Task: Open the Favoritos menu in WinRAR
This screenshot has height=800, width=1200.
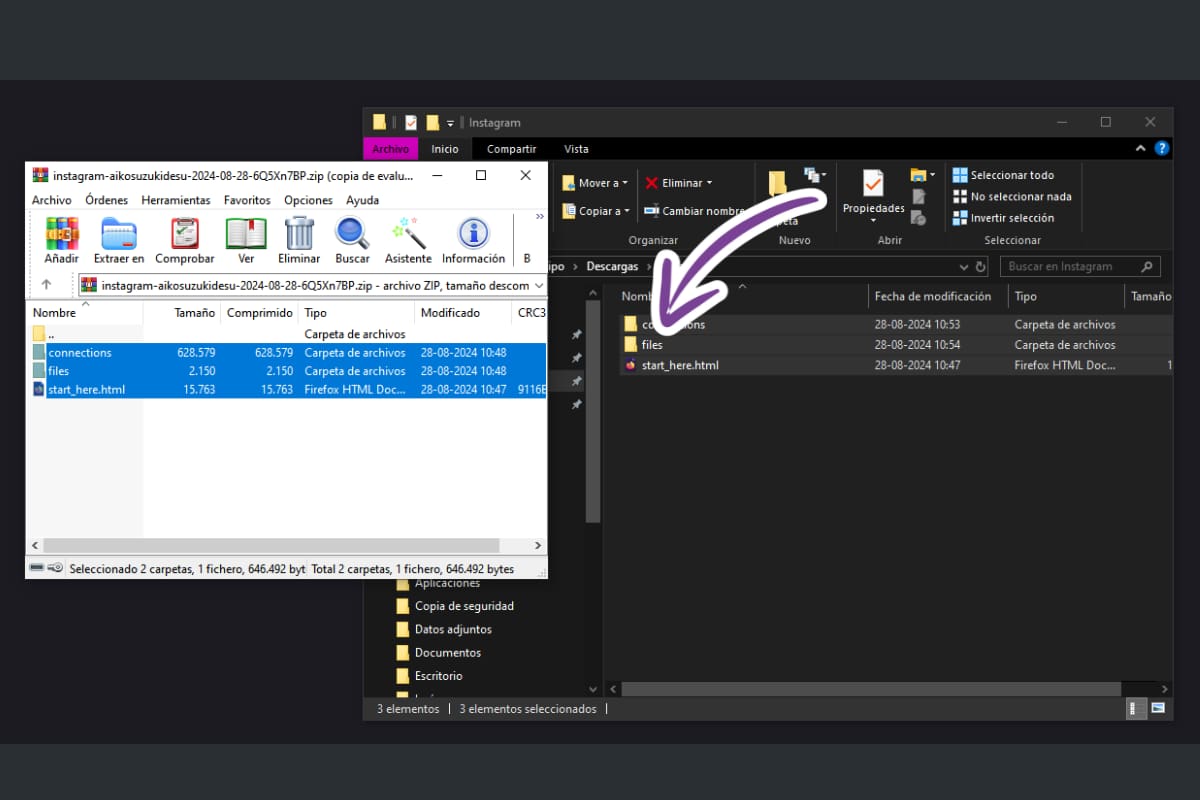Action: click(247, 200)
